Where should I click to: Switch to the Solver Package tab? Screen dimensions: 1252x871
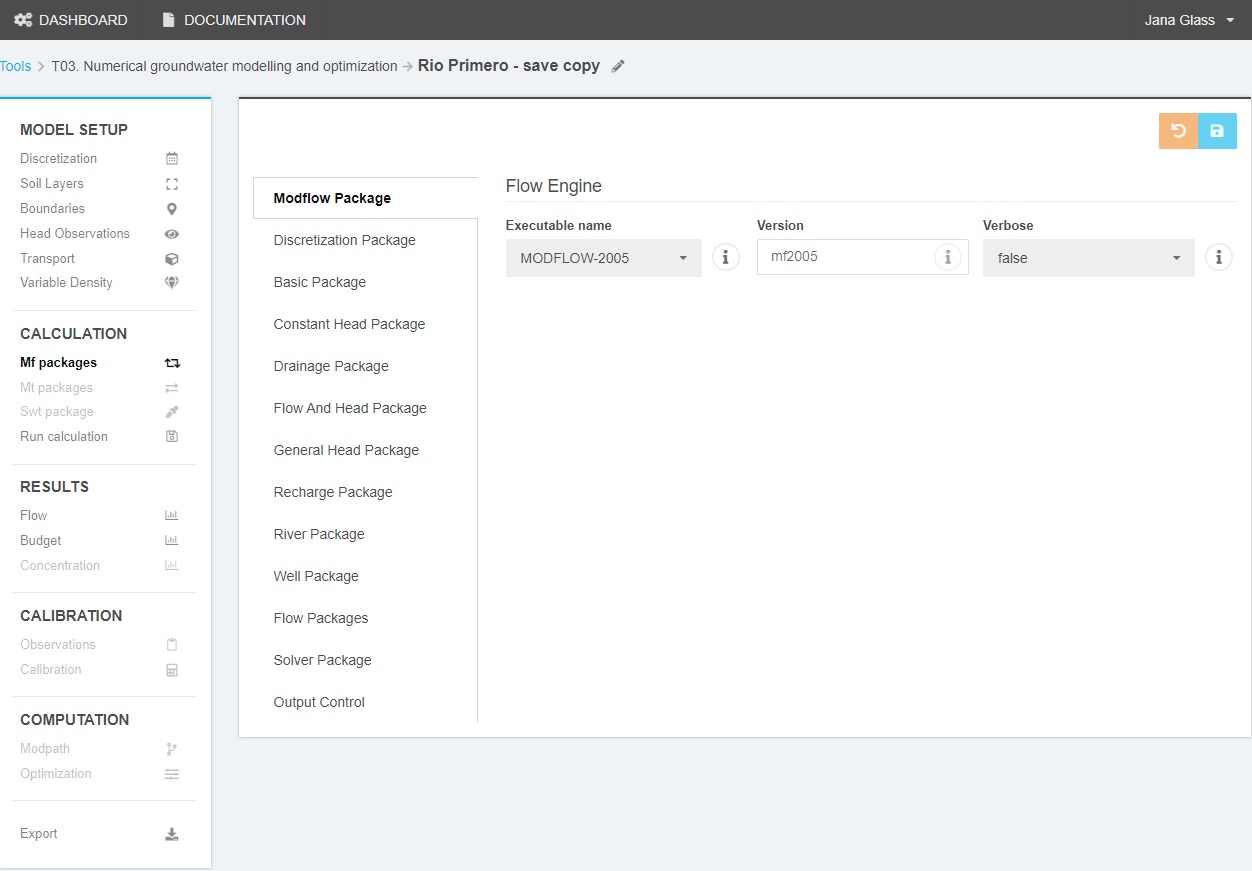(322, 660)
